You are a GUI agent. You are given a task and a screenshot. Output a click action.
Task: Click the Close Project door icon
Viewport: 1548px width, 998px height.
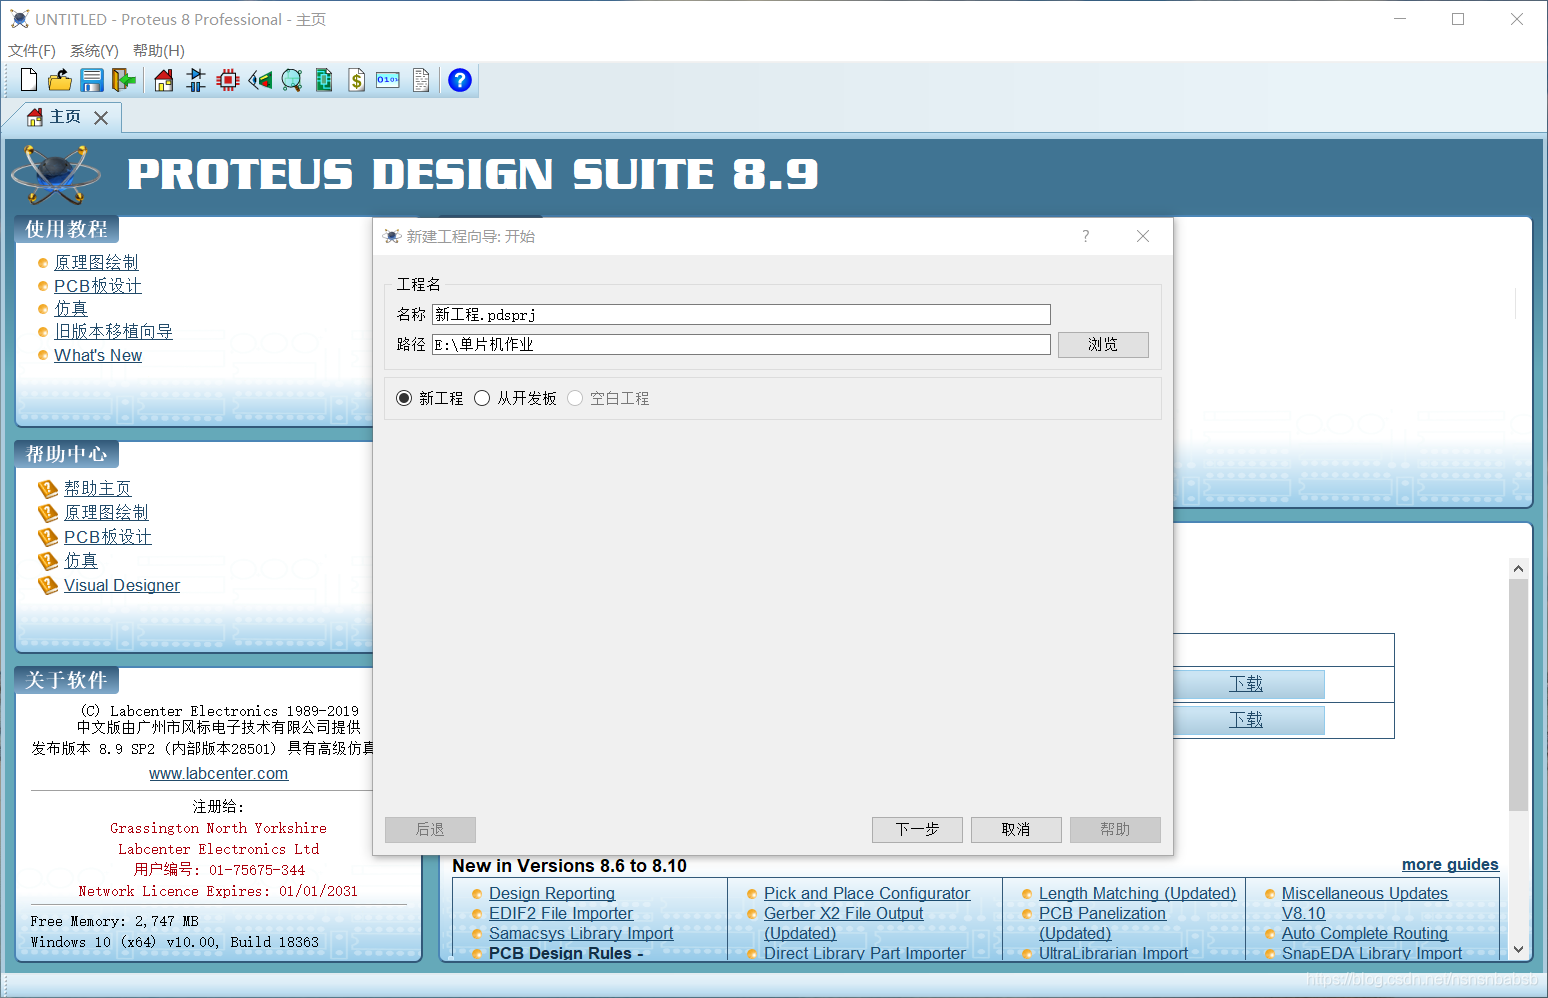coord(124,80)
